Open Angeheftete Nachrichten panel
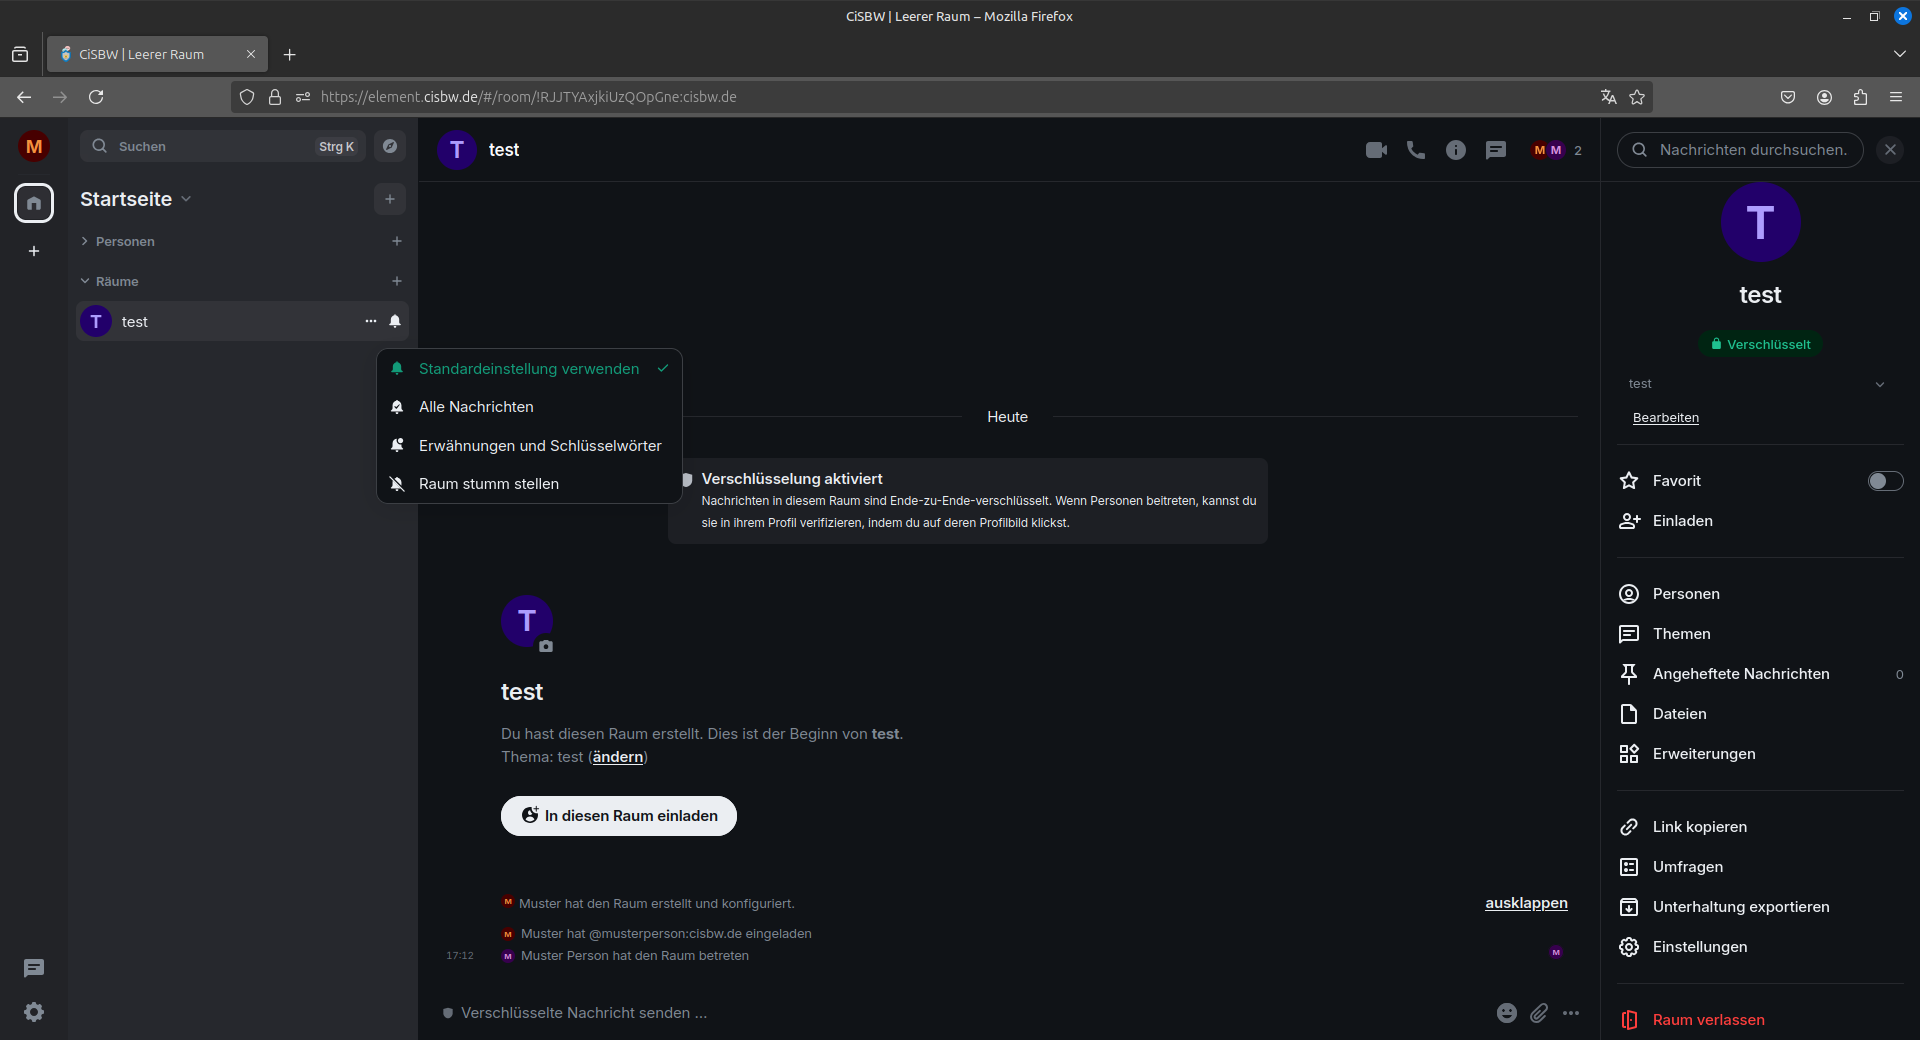 pyautogui.click(x=1740, y=674)
